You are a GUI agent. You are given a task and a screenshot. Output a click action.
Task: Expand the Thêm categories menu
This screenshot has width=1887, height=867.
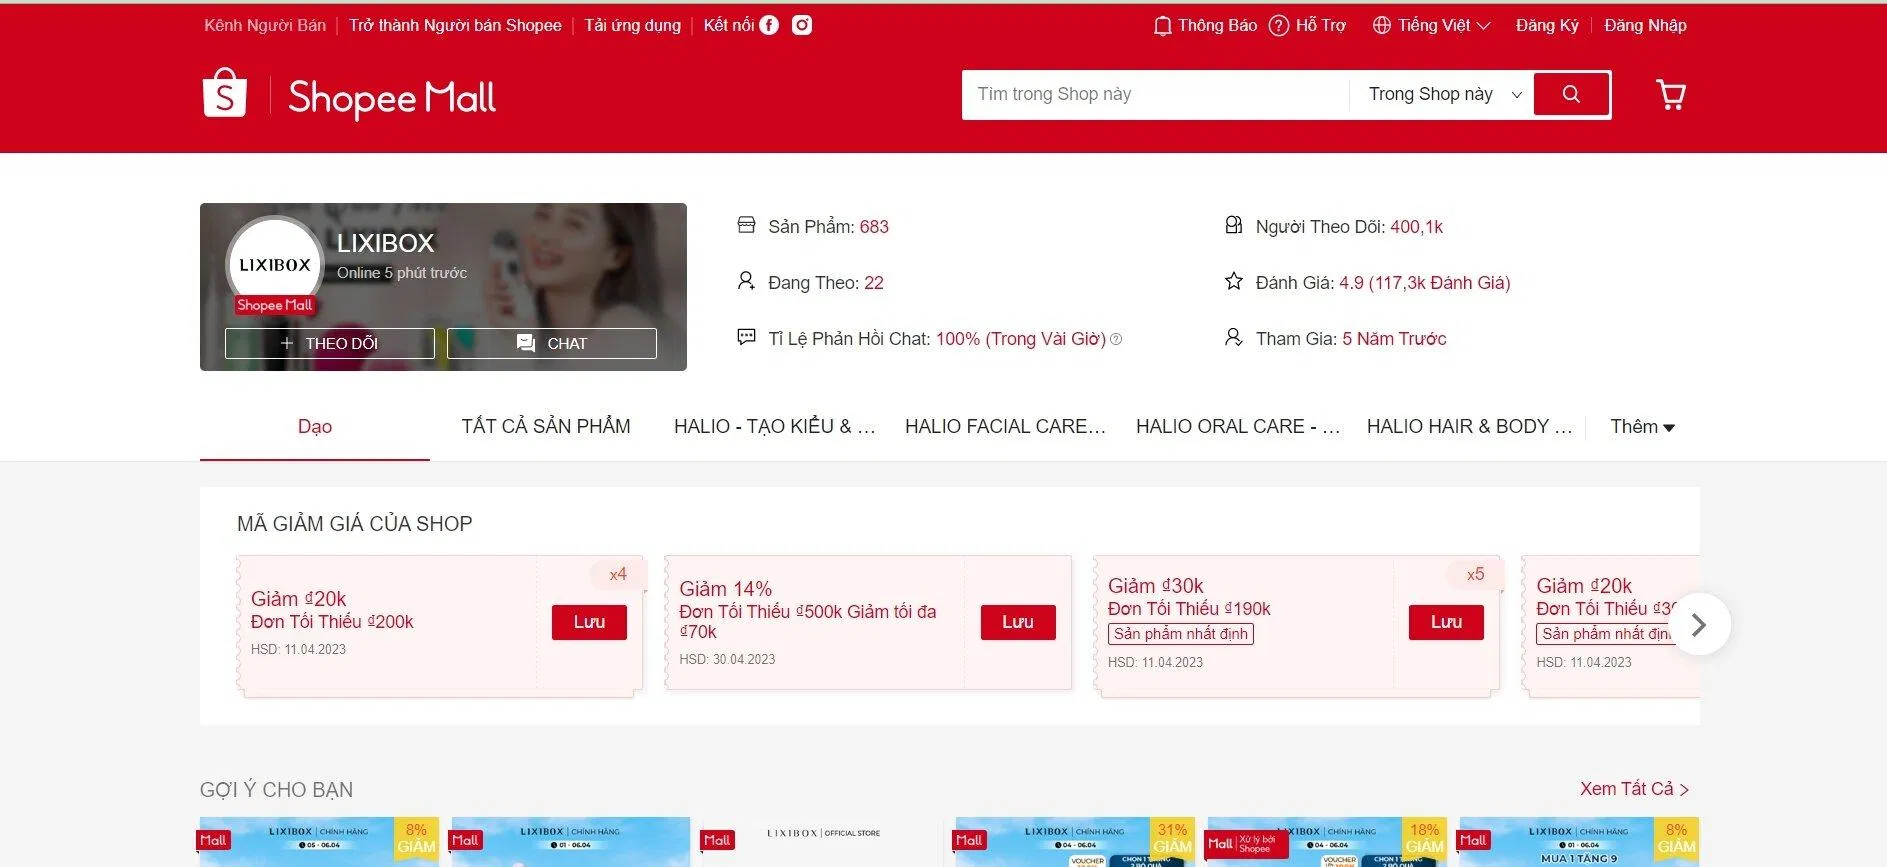[x=1642, y=427]
